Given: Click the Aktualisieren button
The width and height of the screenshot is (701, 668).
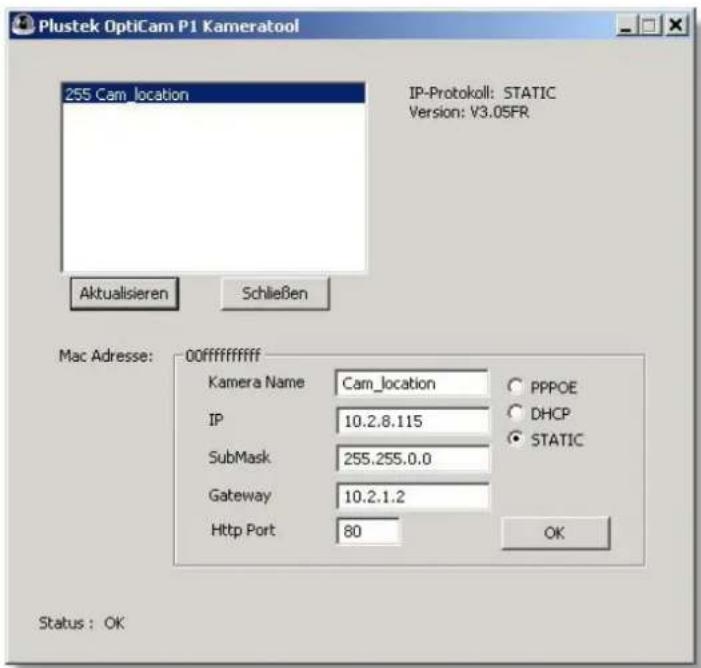Looking at the screenshot, I should click(x=124, y=294).
